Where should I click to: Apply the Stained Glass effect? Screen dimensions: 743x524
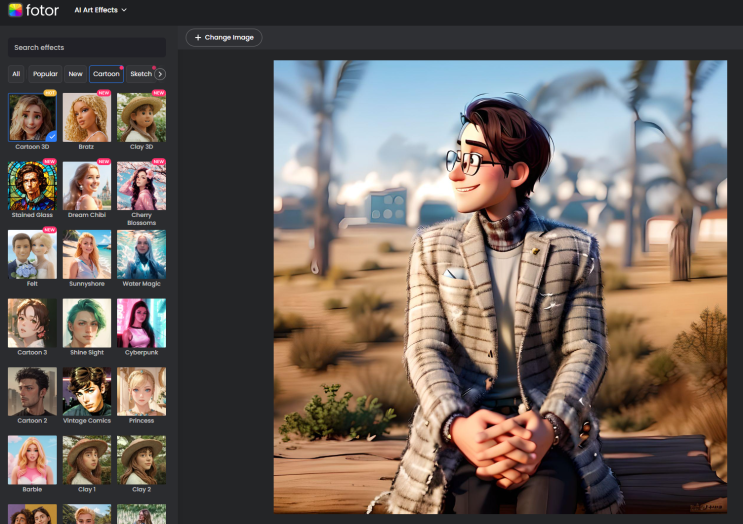coord(32,185)
